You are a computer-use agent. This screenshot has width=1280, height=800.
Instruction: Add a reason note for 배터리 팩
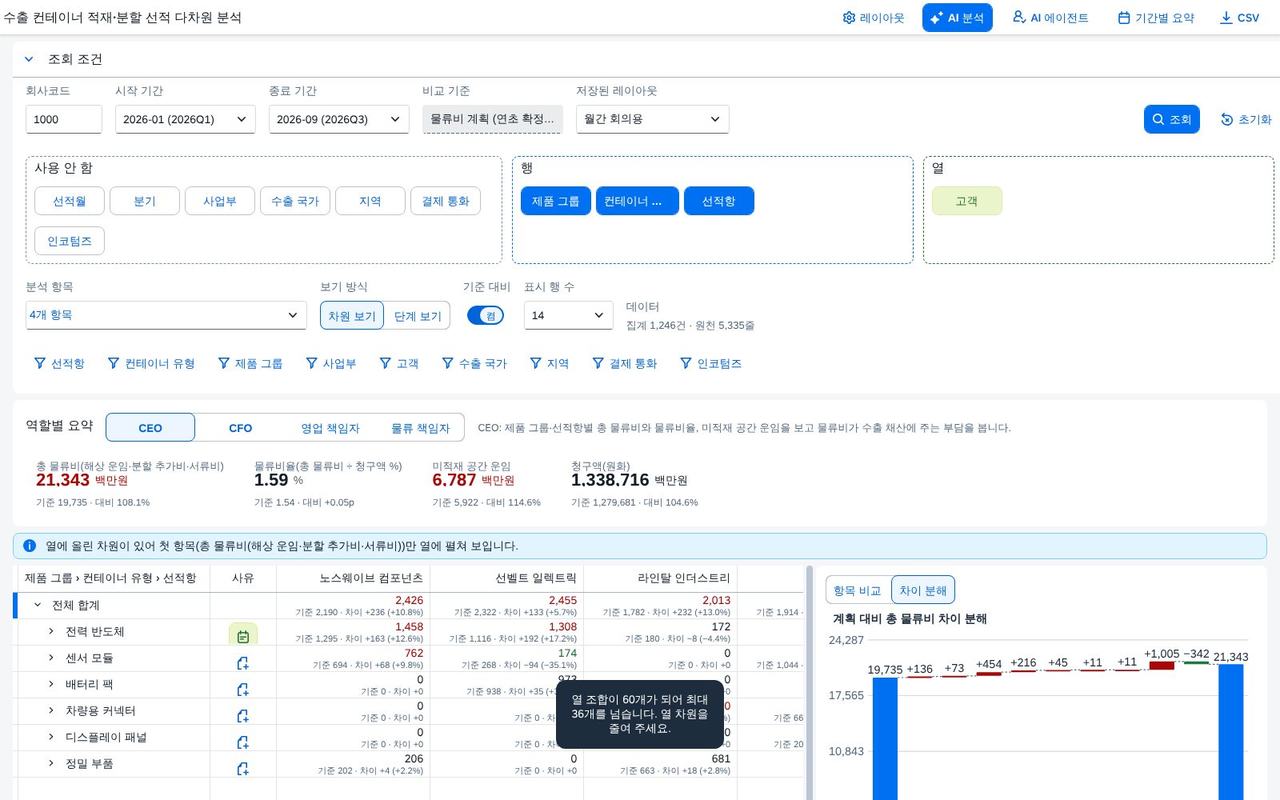(243, 689)
